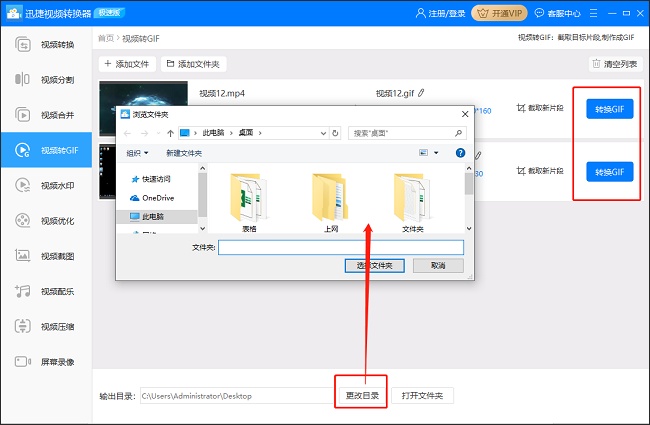
Task: Click 桌面 in the address bar
Action: 246,133
